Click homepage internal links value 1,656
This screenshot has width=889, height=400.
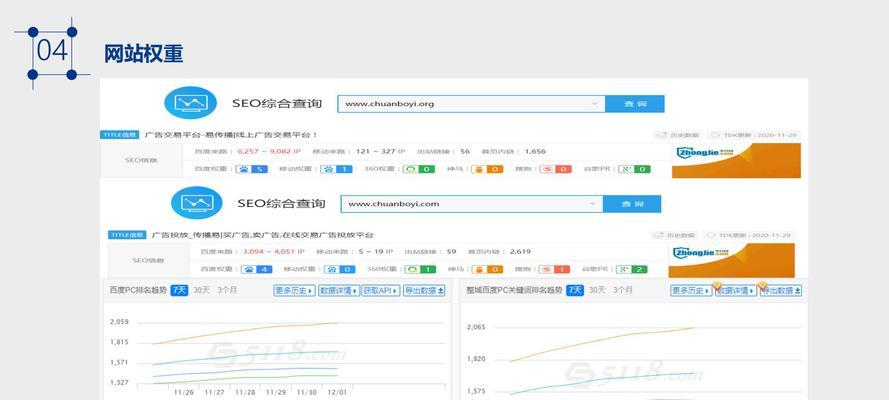(535, 151)
